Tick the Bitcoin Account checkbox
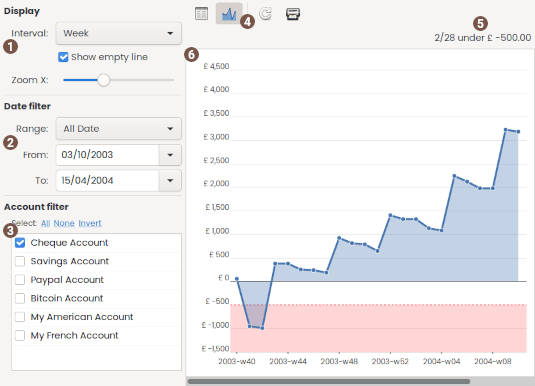This screenshot has width=535, height=386. (x=20, y=298)
